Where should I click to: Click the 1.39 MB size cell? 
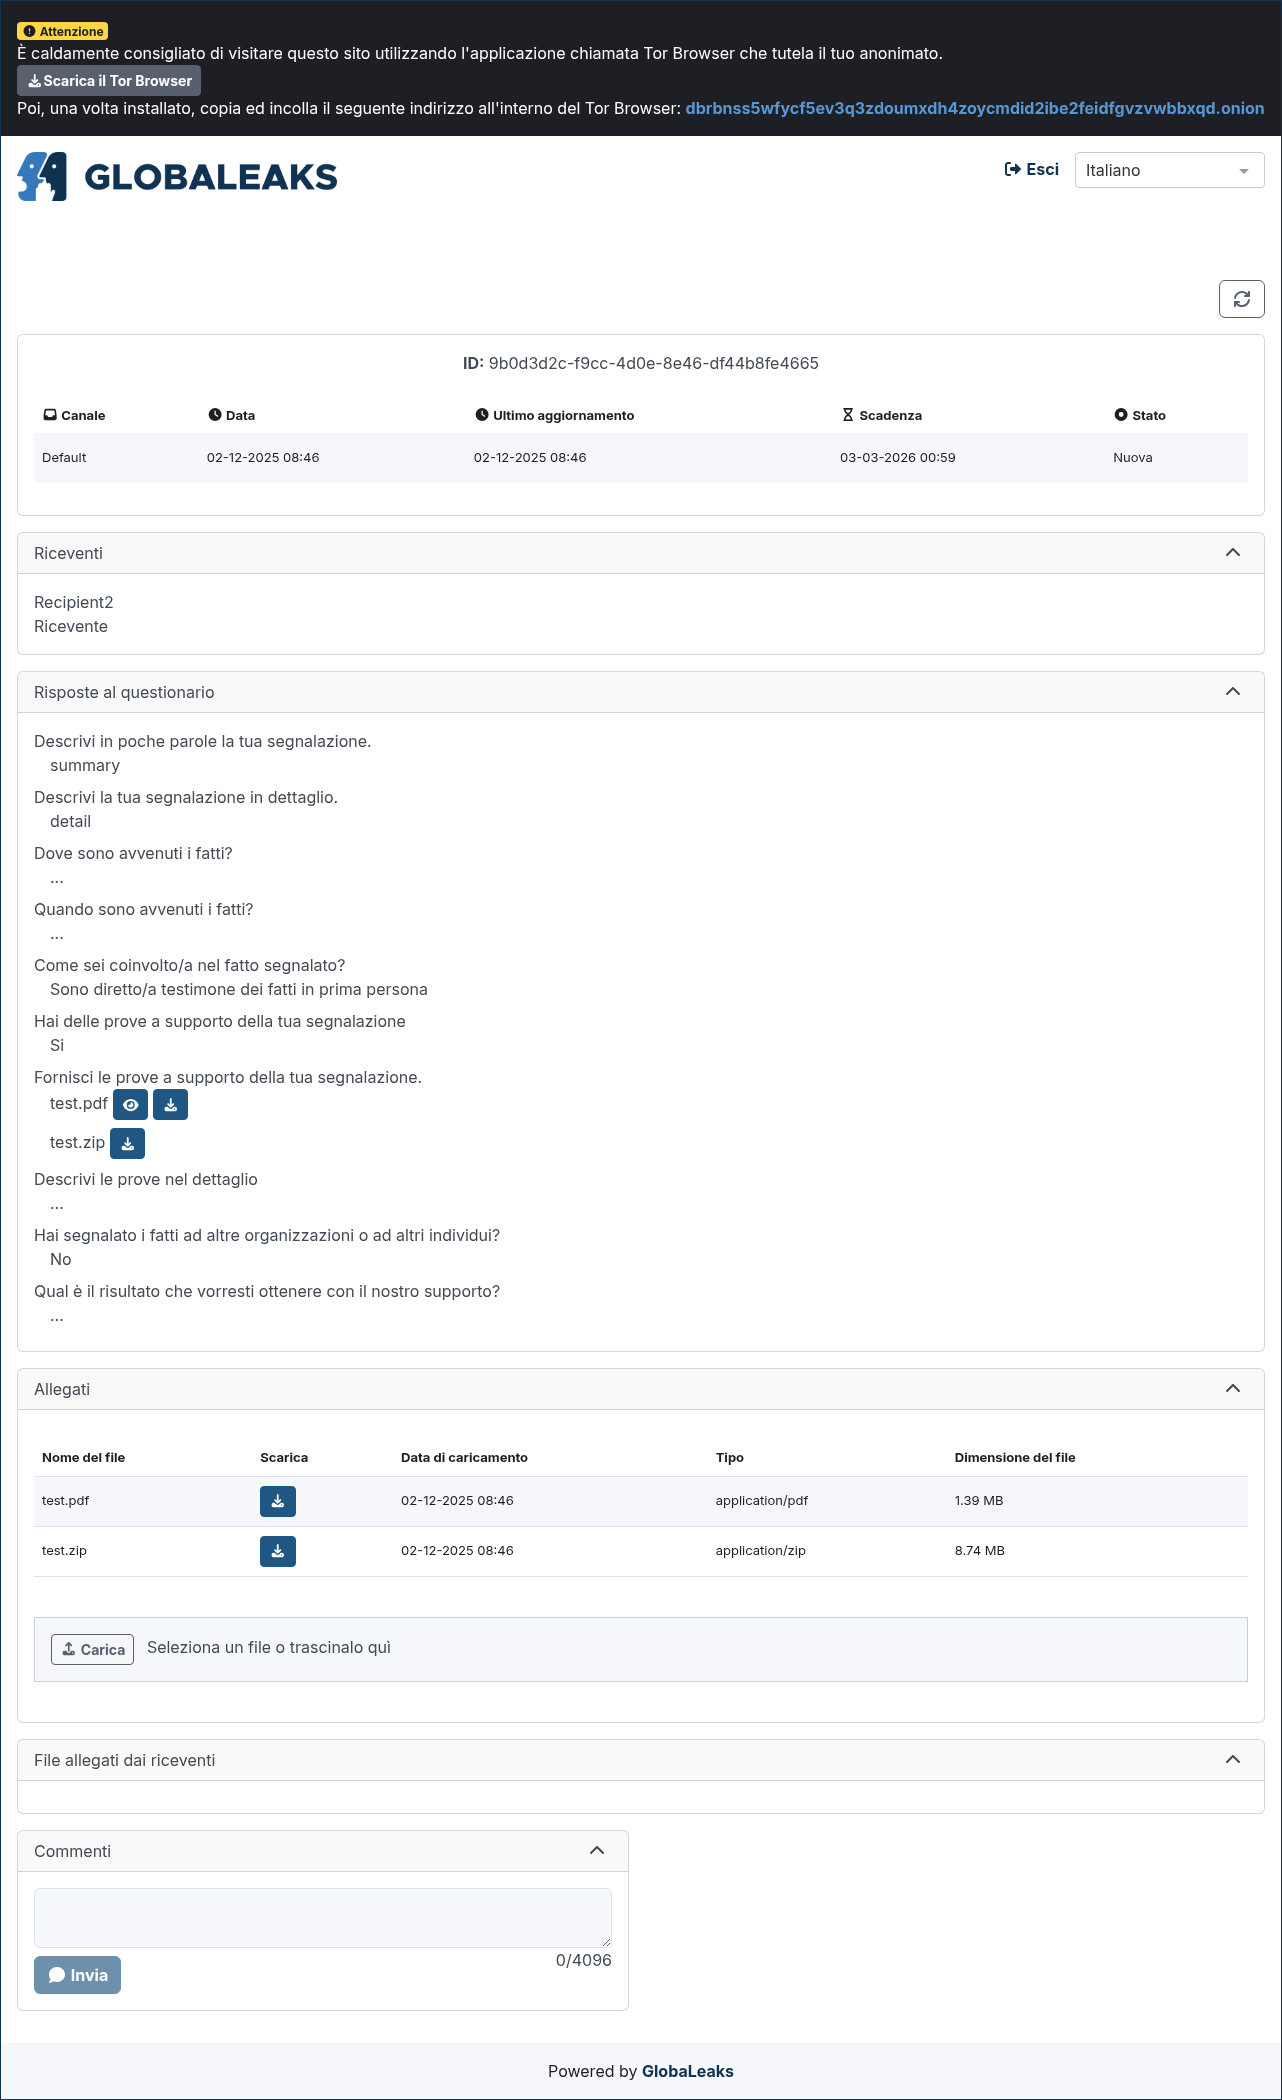click(x=979, y=1500)
